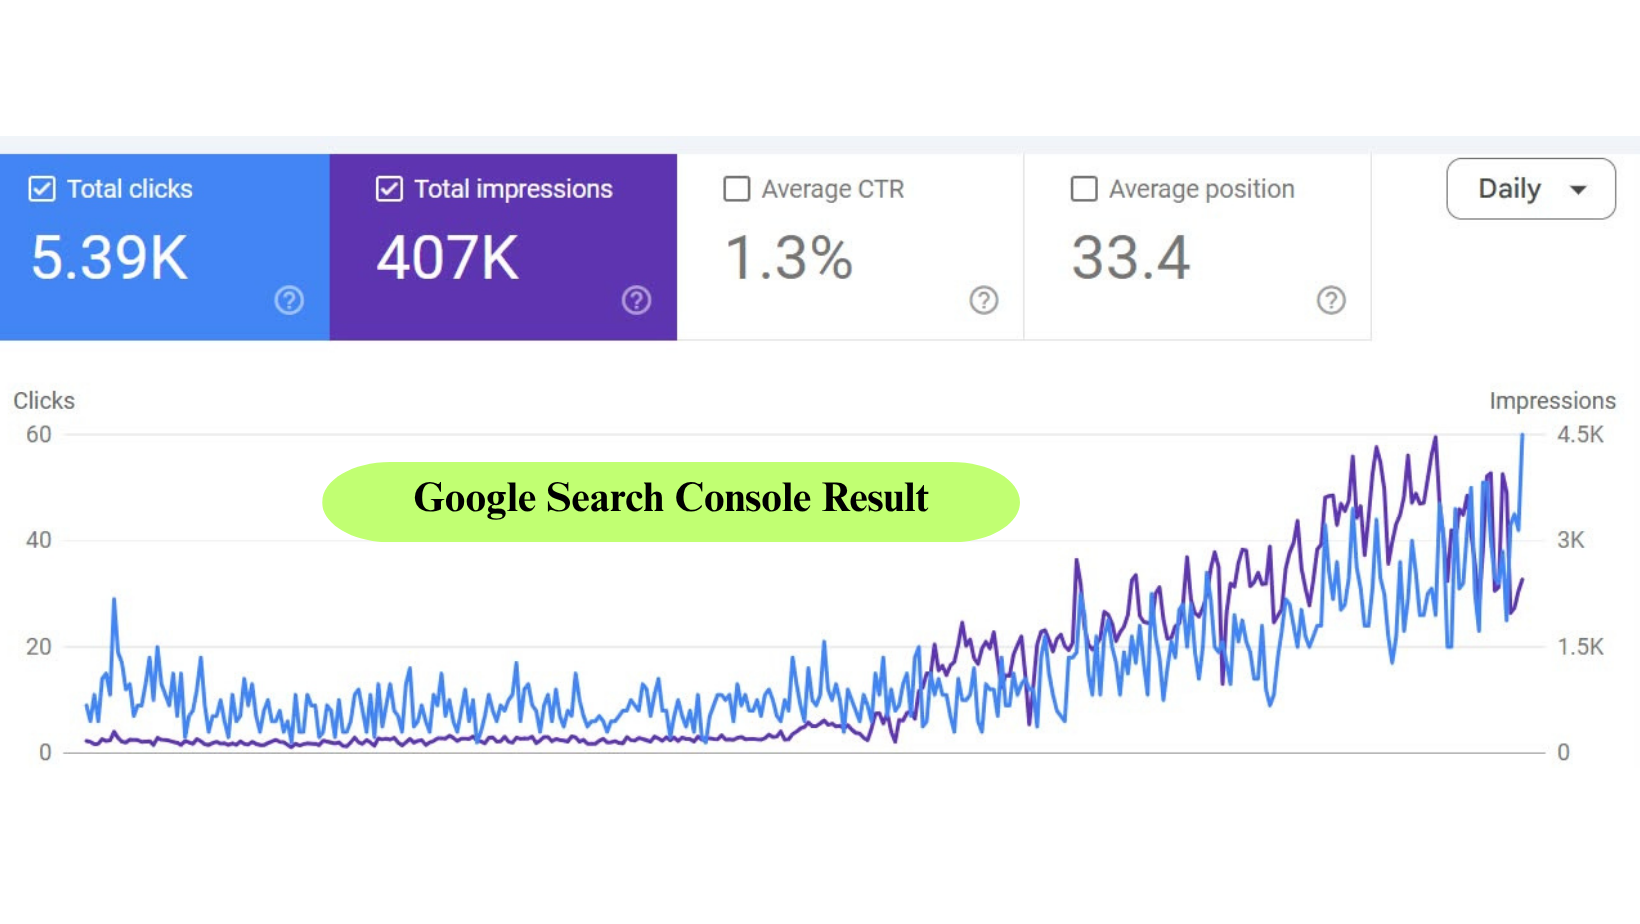The height and width of the screenshot is (924, 1640).
Task: Open help icon on Total clicks card
Action: pos(289,300)
